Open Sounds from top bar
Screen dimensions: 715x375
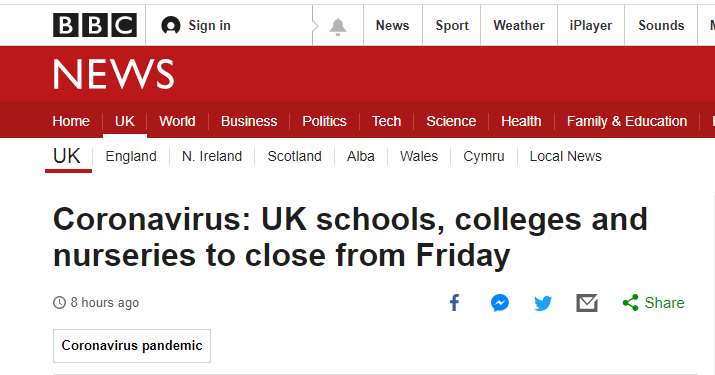[661, 26]
